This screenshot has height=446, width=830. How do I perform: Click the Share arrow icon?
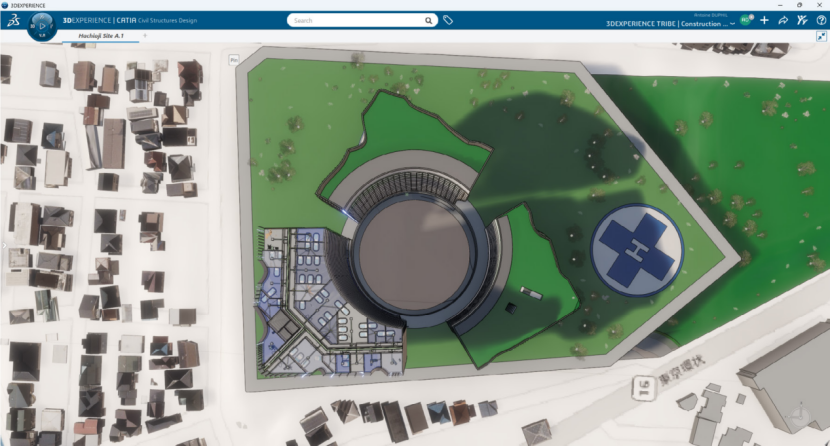[x=783, y=20]
